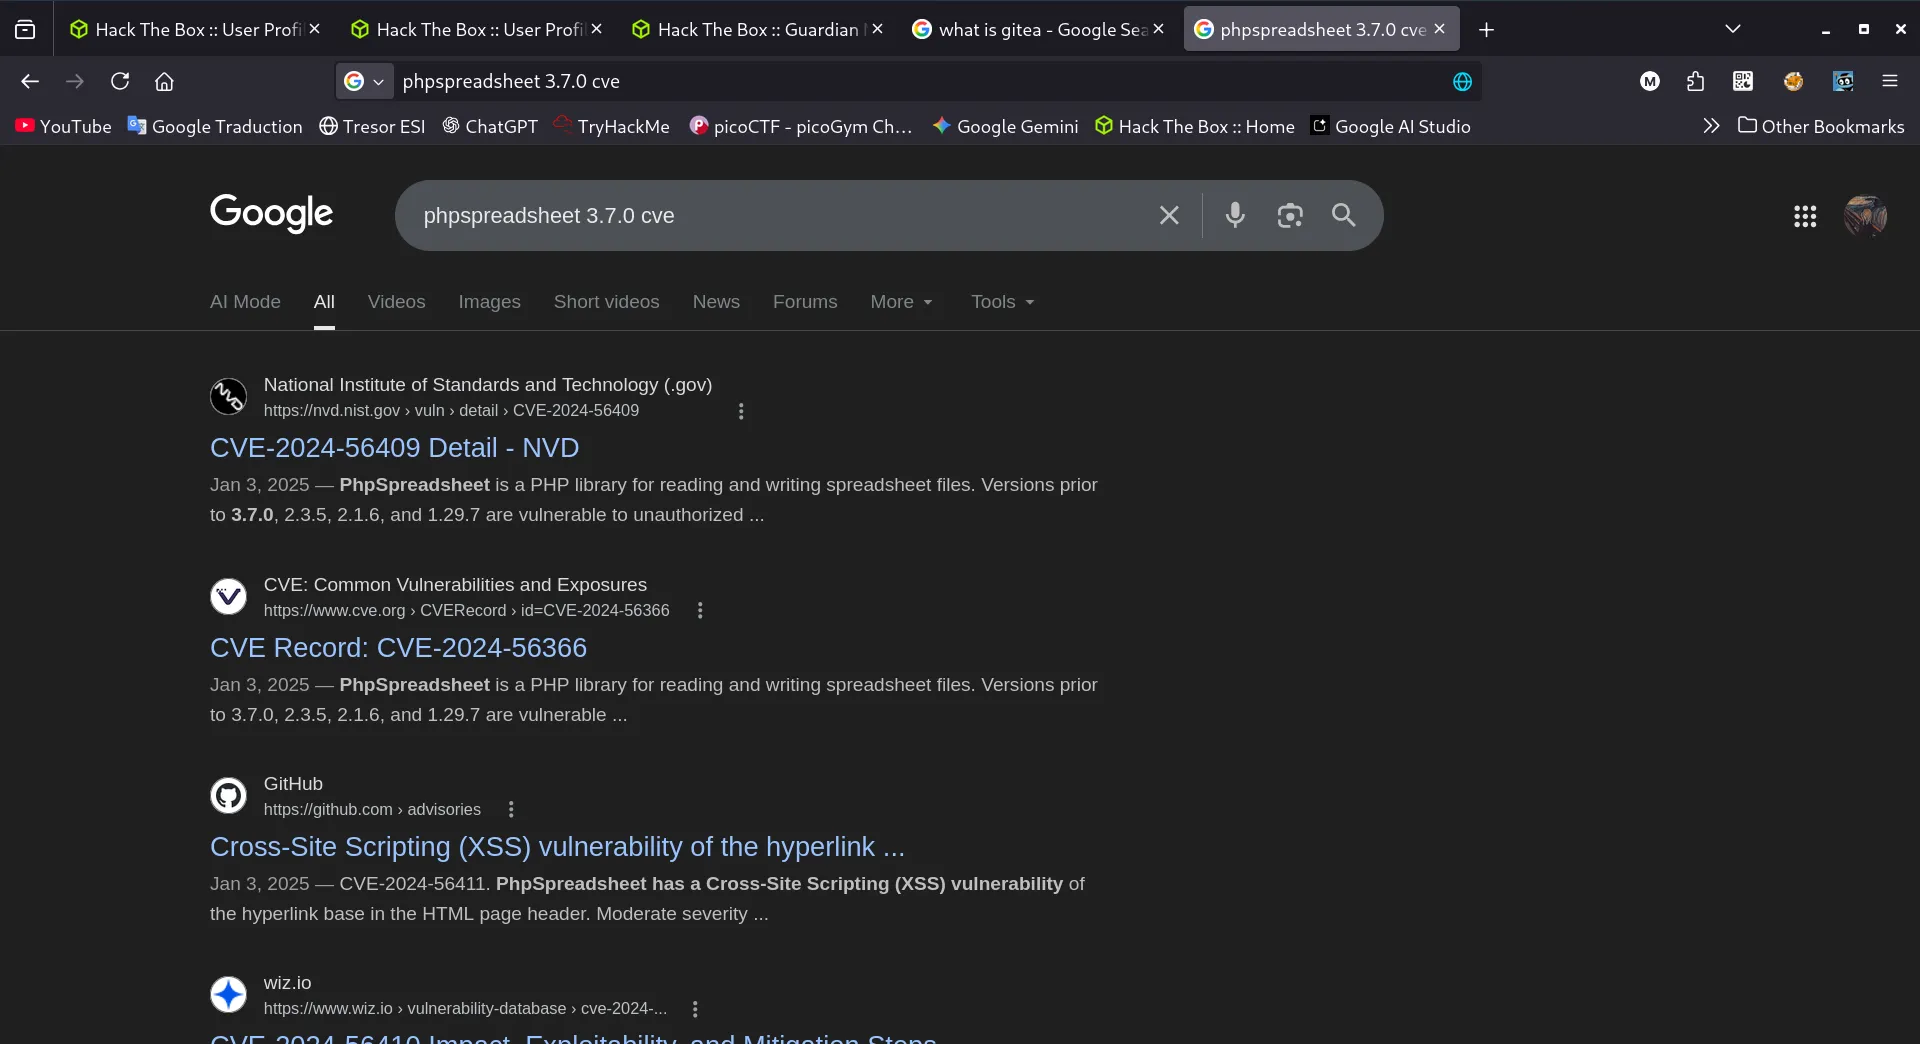
Task: Open the Other Bookmarks folder
Action: 1821,126
